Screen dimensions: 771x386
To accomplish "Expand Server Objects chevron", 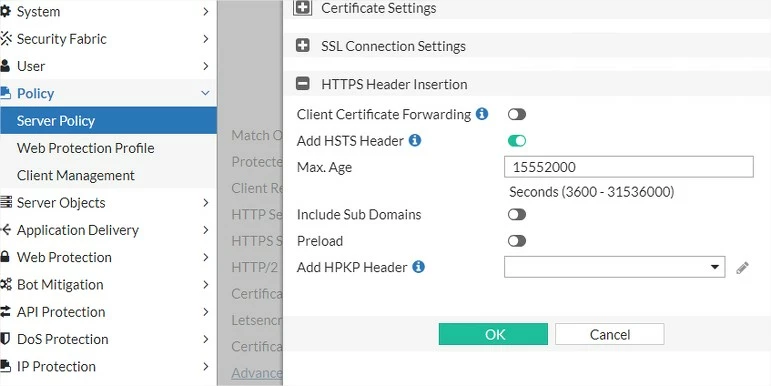I will pos(206,203).
